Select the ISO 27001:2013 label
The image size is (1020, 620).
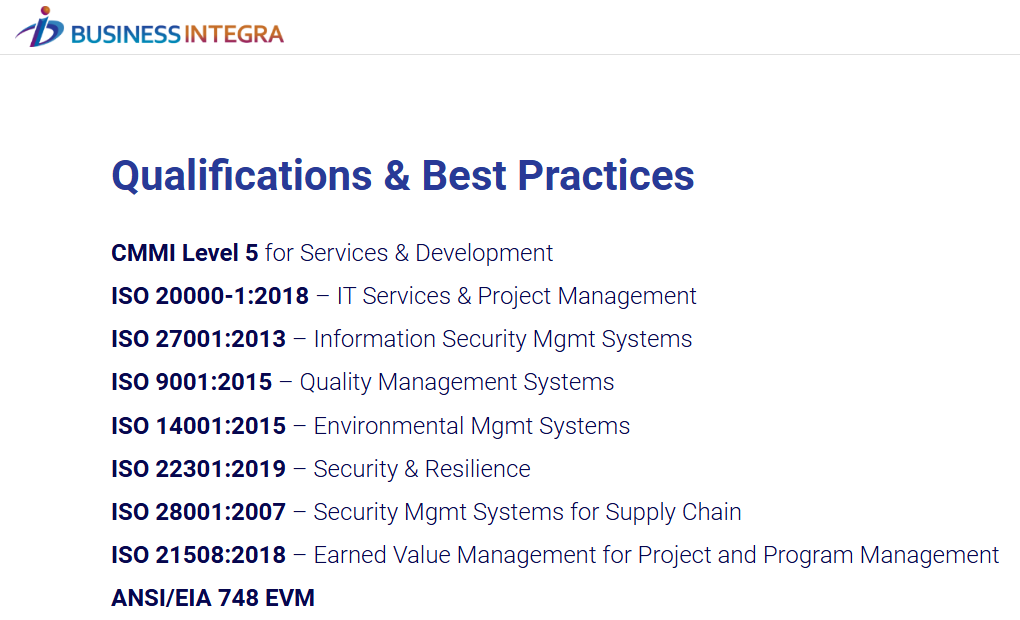point(198,339)
